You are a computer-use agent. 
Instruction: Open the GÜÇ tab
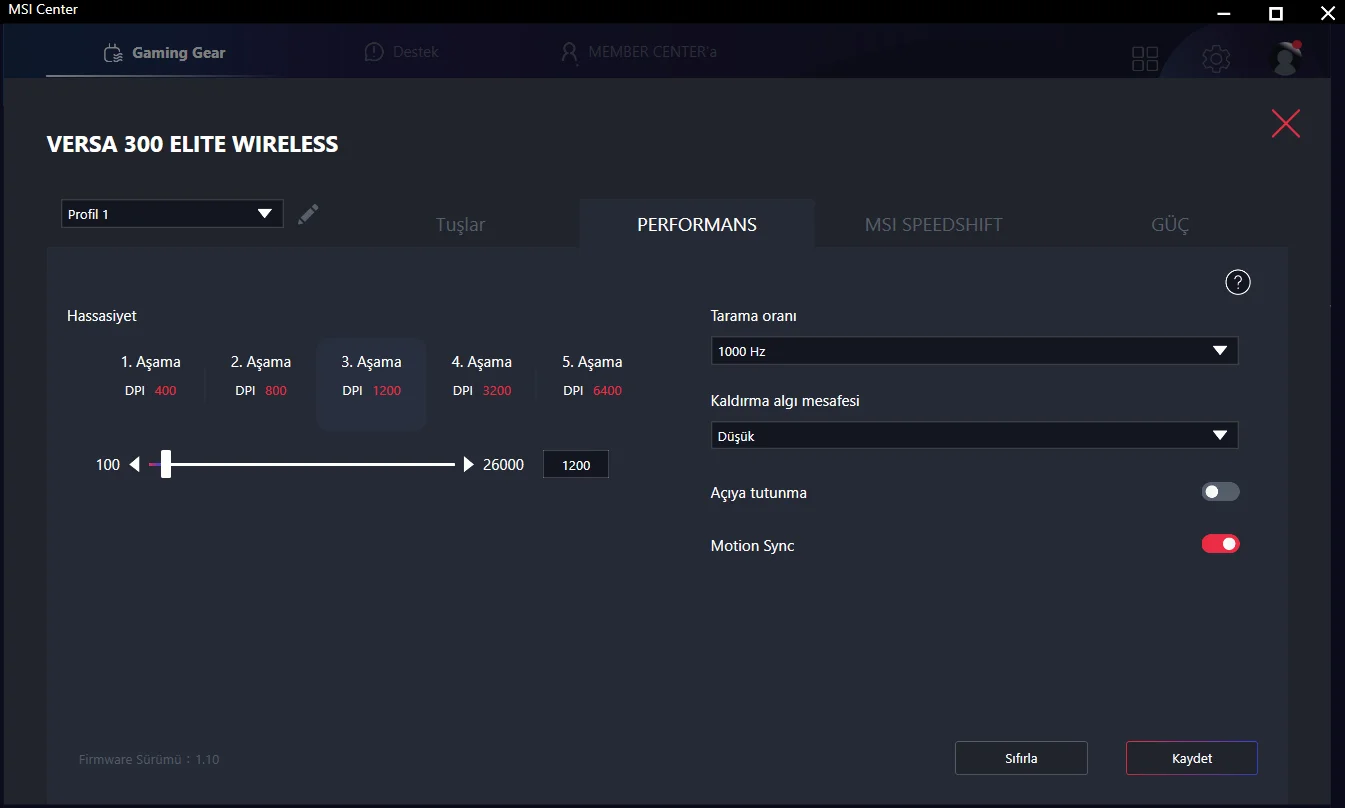click(1170, 224)
